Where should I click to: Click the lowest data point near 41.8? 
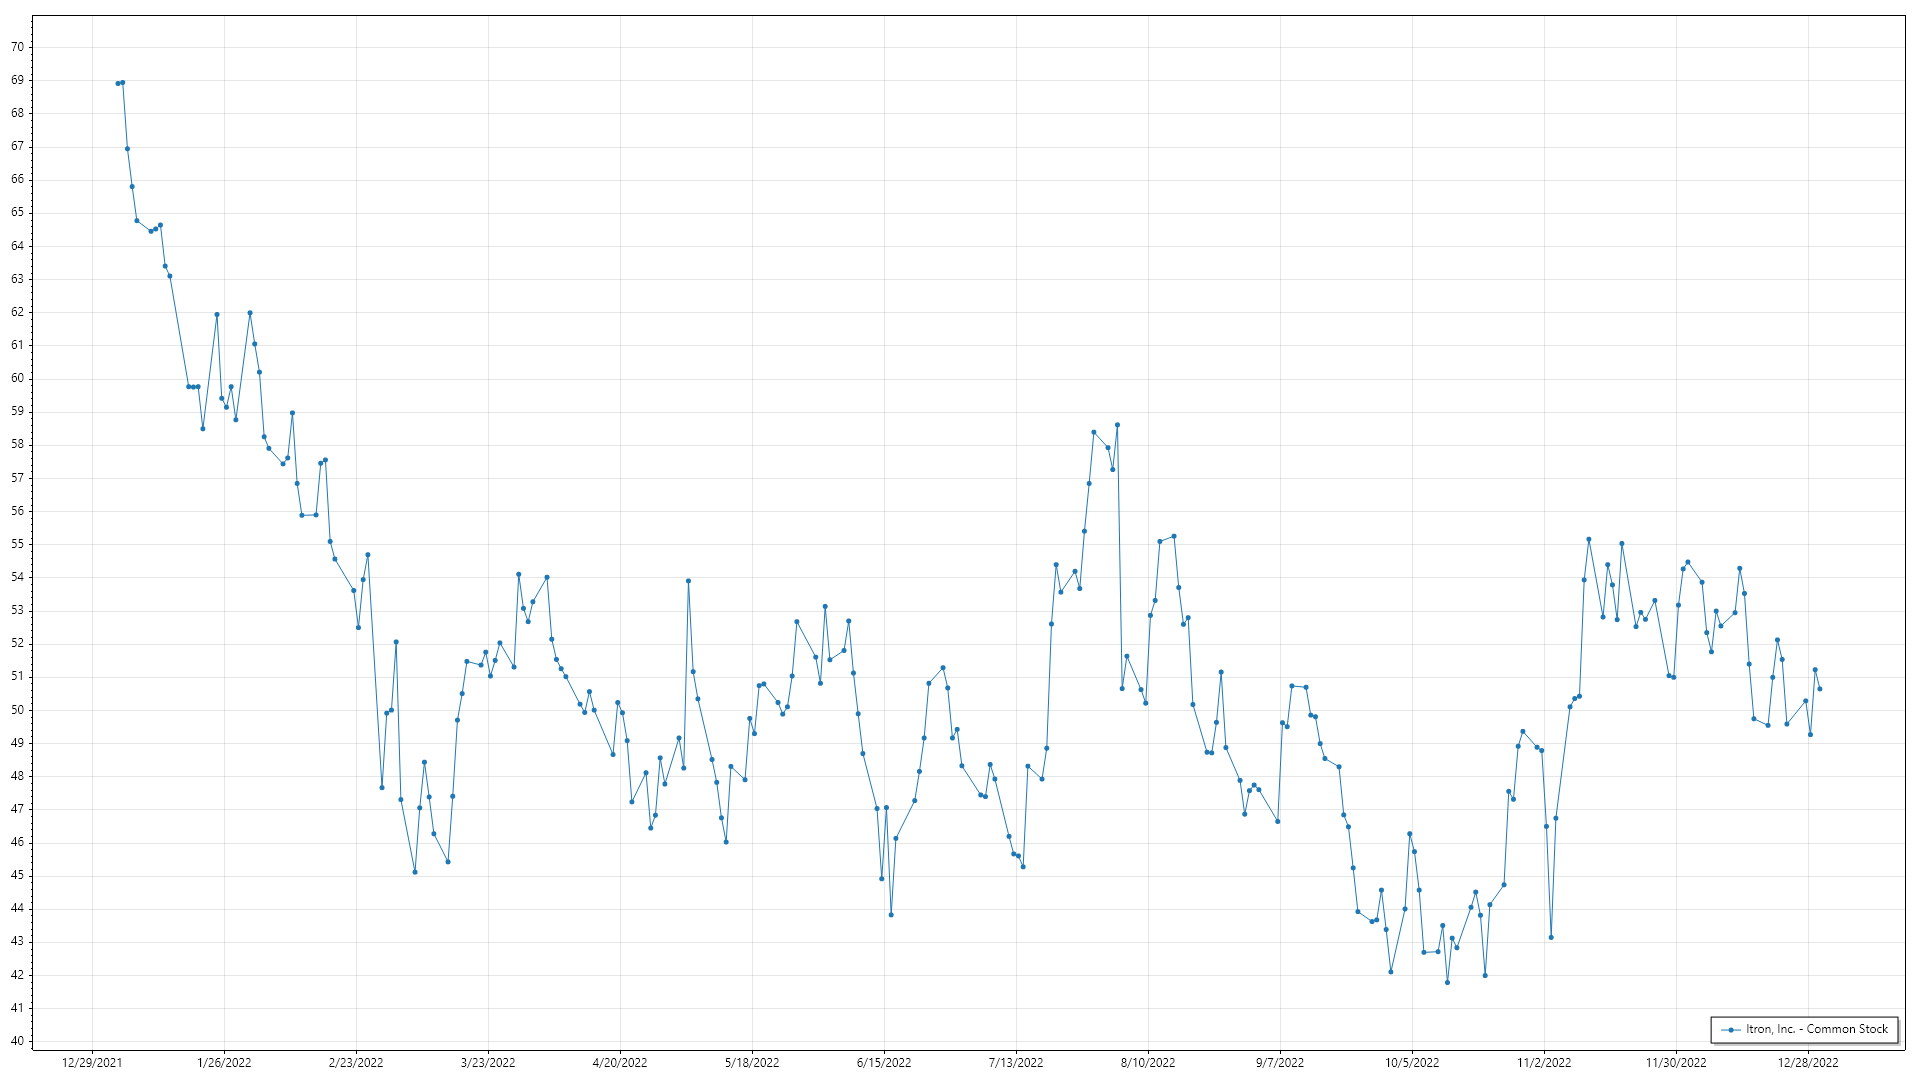1447,983
